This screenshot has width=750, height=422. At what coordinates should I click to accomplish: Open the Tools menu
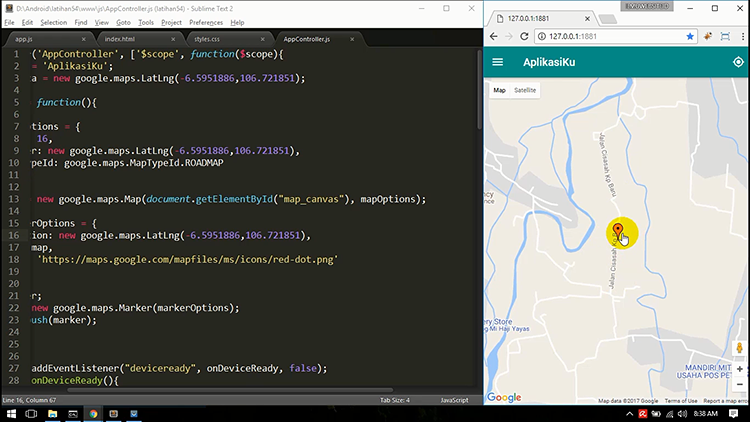[x=146, y=22]
